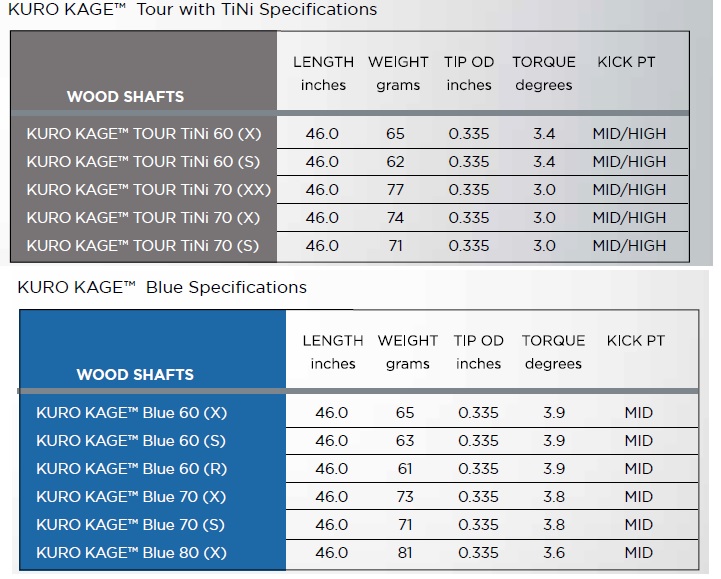Screen dimensions: 721x579
Task: Select the 'KURO KAGE Blue 60 (S)' row label
Action: tap(131, 441)
